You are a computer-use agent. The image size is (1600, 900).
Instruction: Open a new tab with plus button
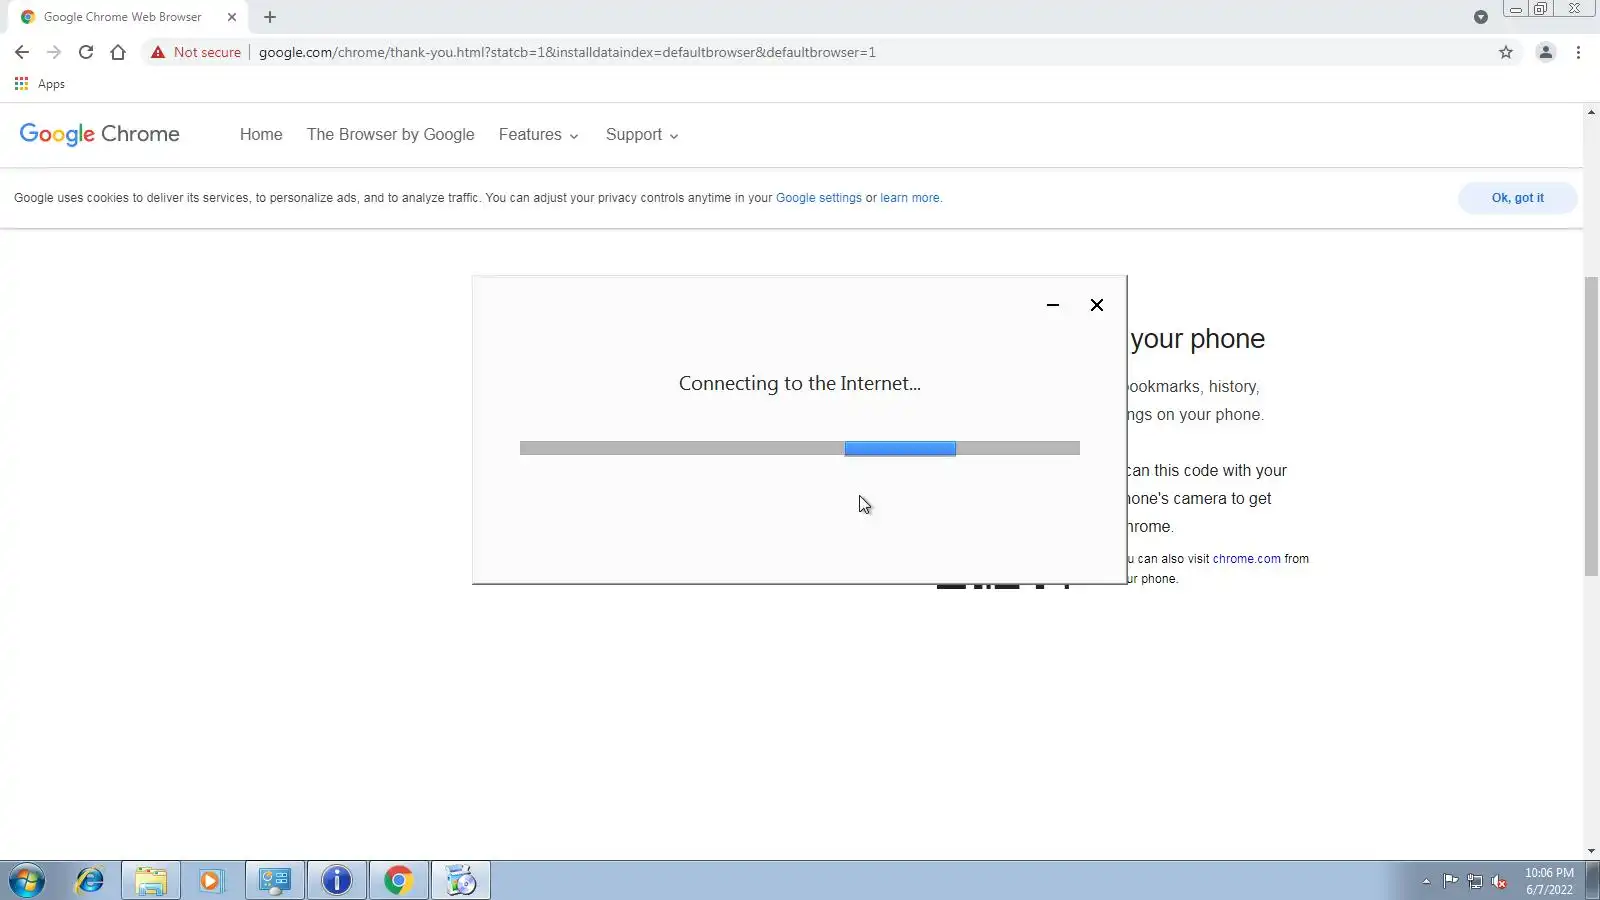[x=270, y=17]
